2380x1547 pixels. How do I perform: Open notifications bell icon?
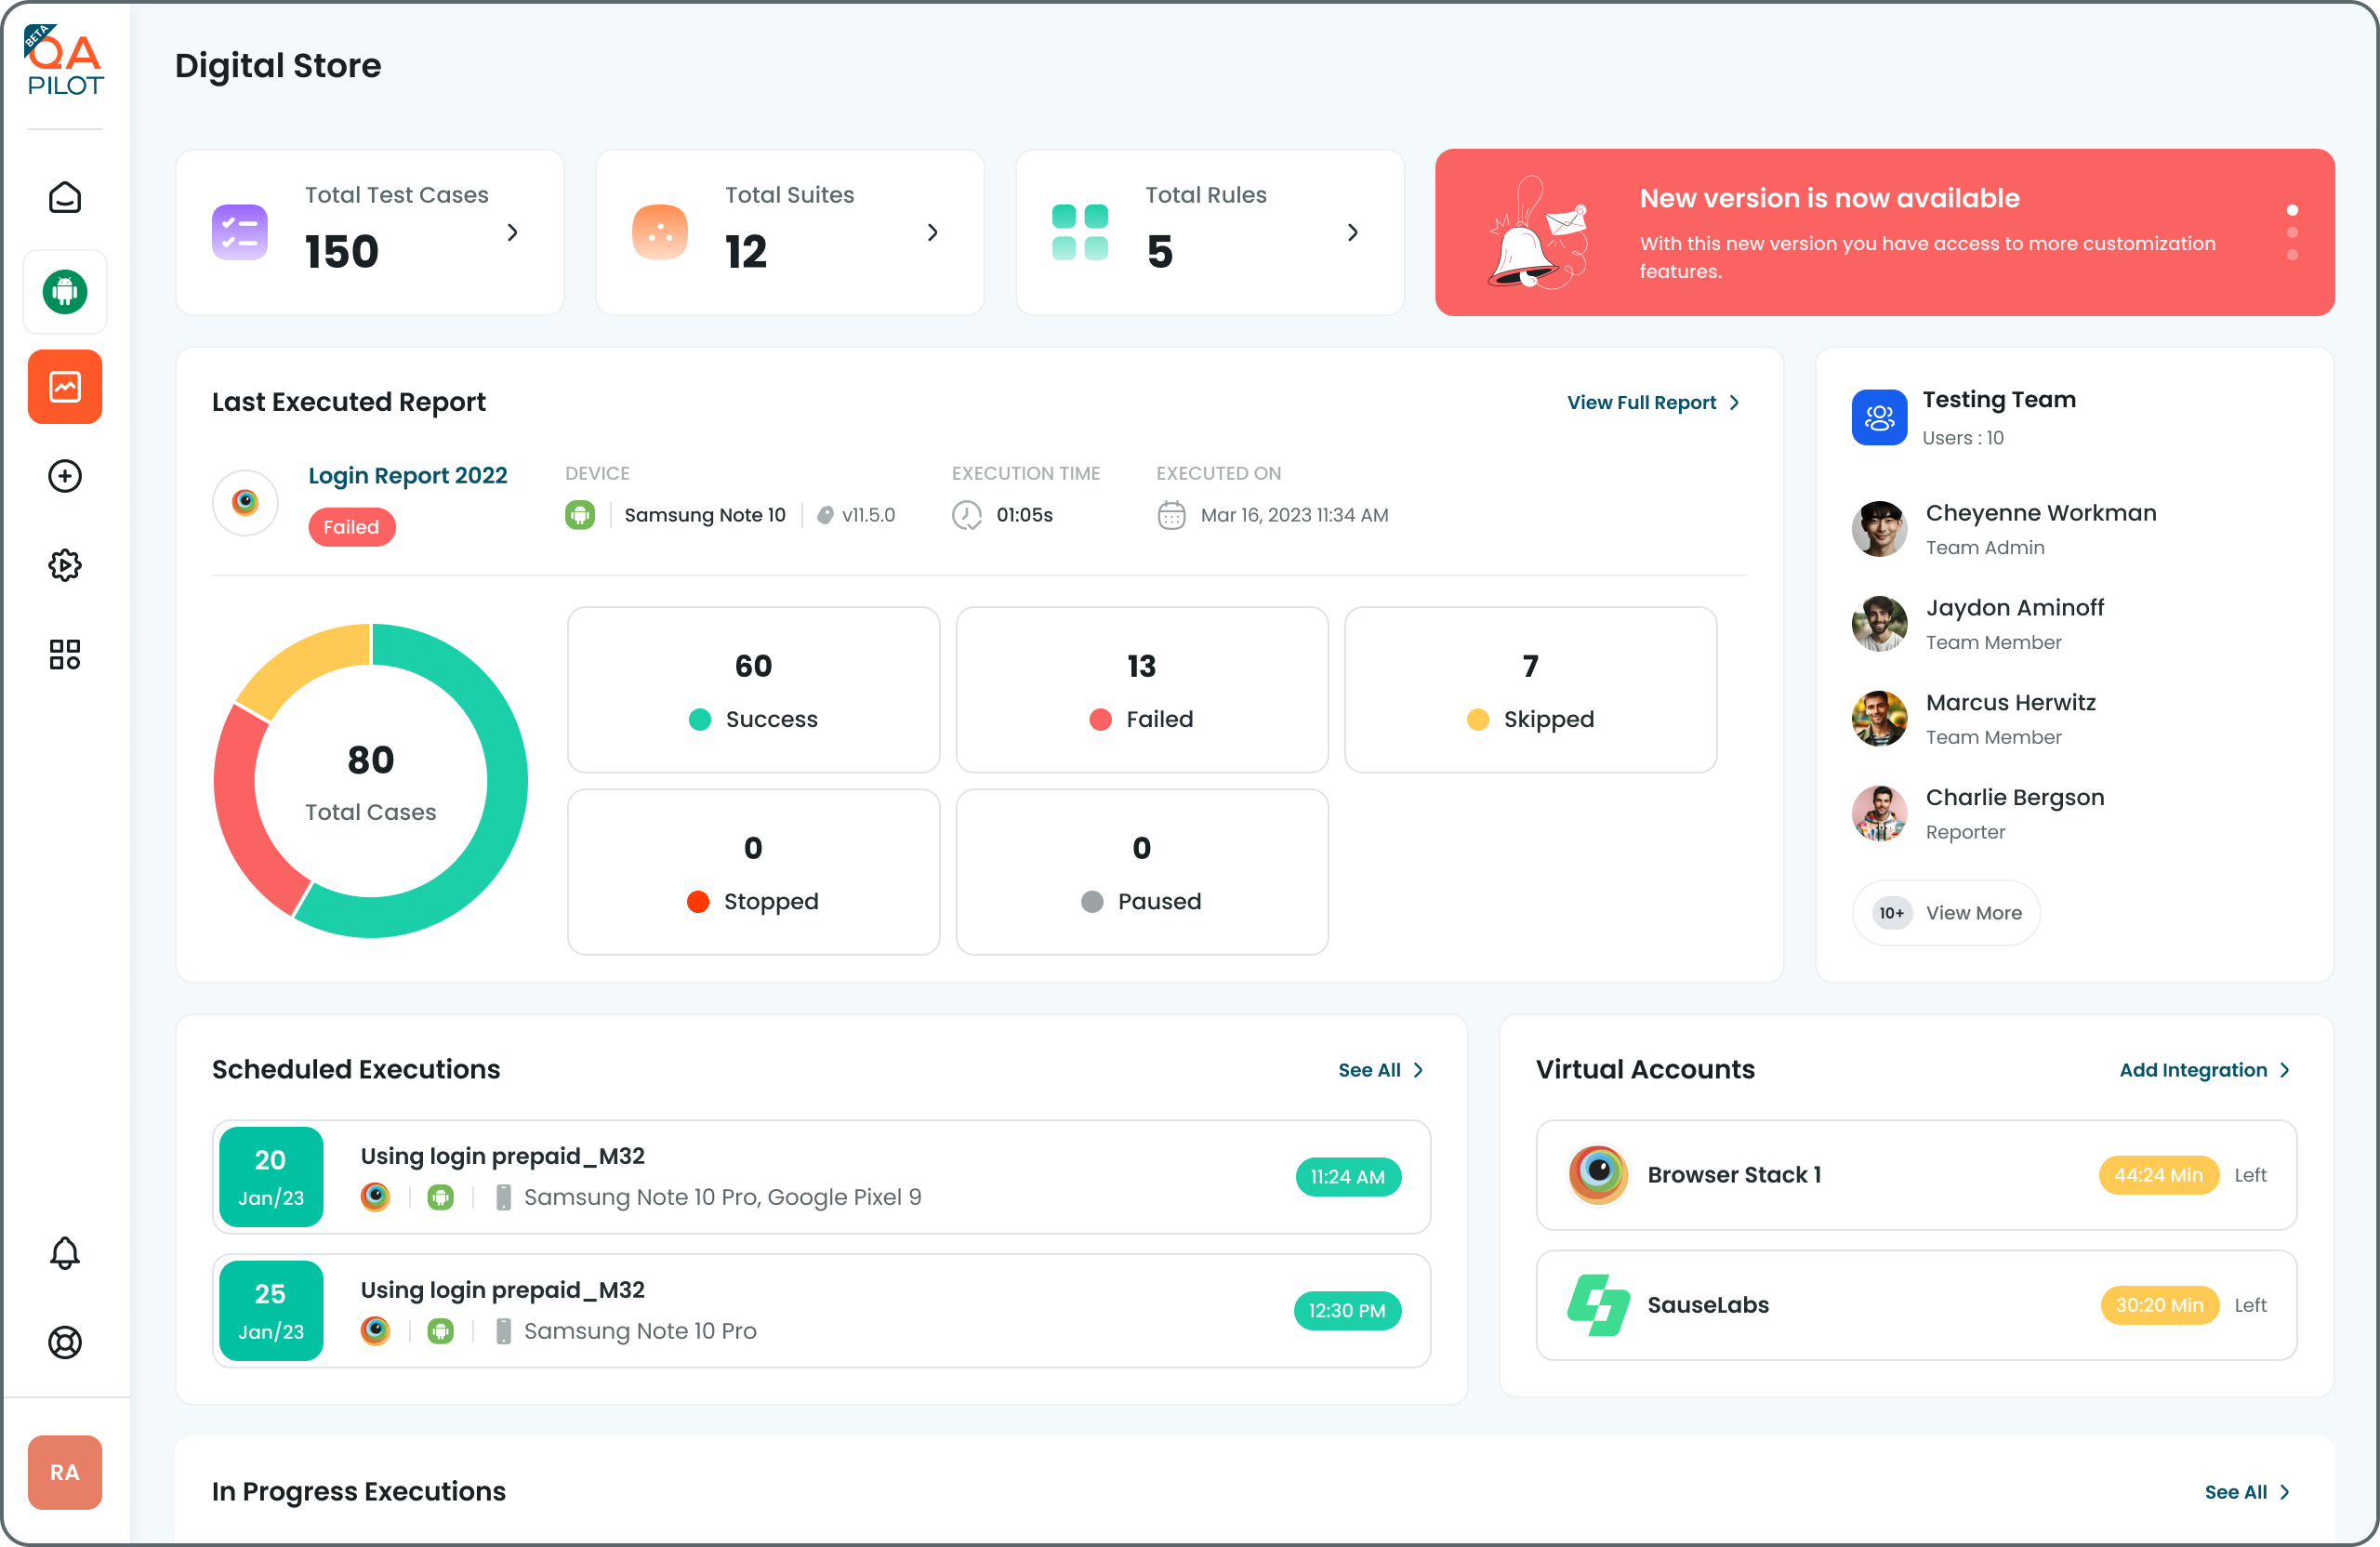click(x=65, y=1253)
